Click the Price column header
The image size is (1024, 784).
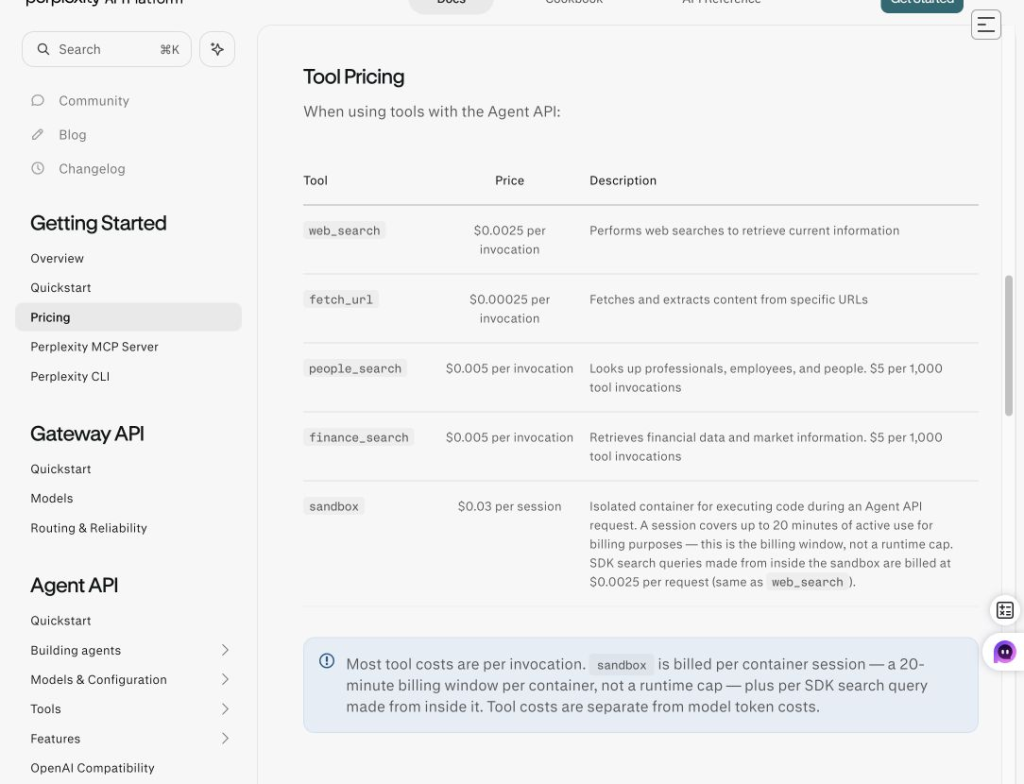[509, 180]
